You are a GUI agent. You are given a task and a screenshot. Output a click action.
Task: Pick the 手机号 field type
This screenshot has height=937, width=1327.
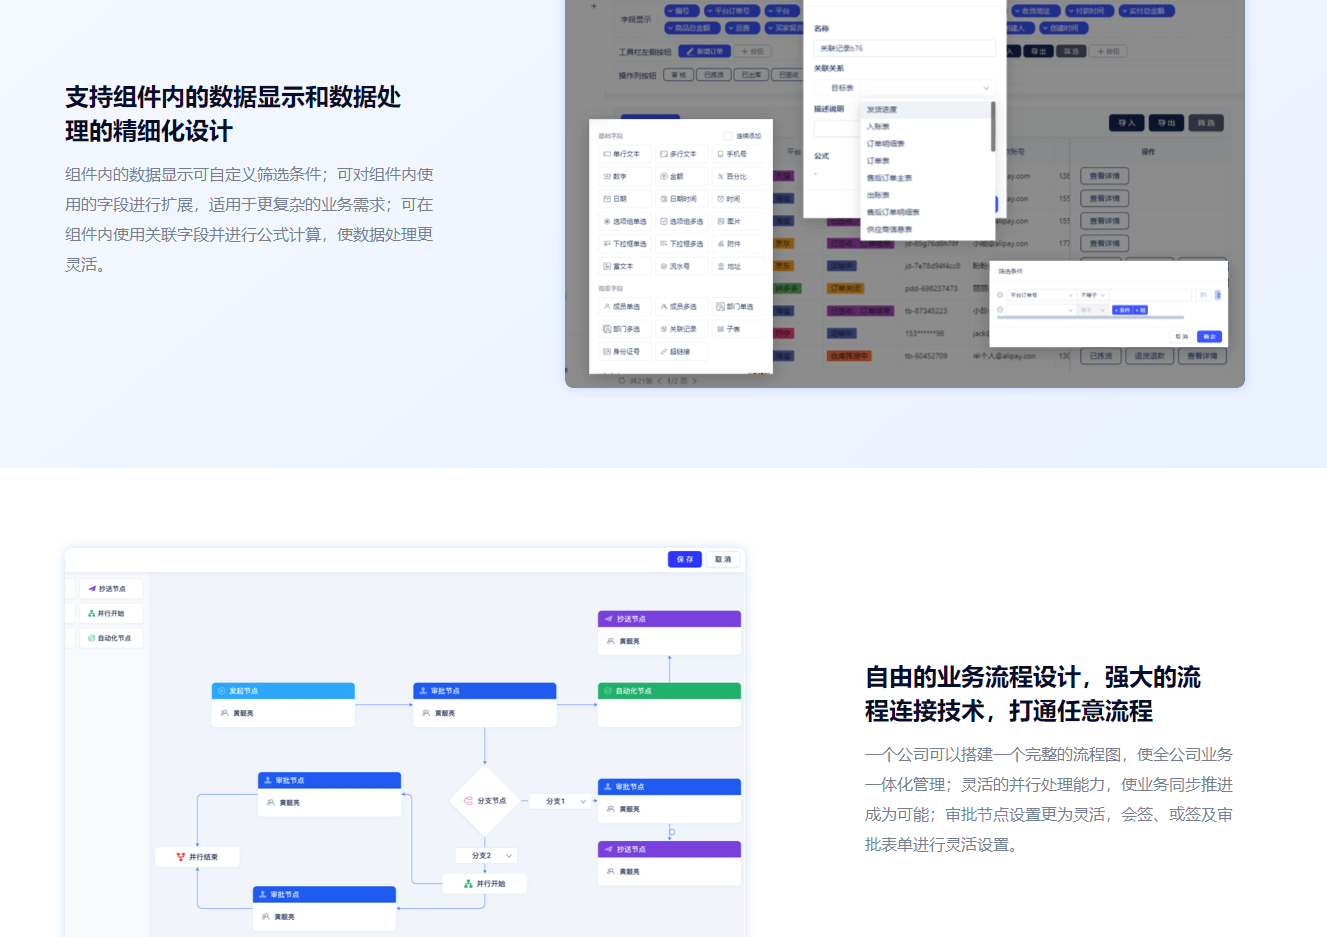pos(739,154)
